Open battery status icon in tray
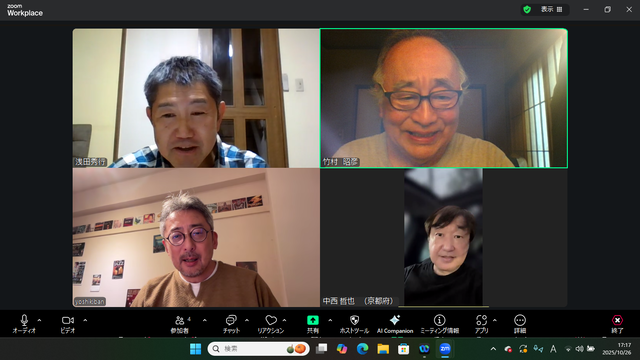640x360 pixels. (x=591, y=349)
